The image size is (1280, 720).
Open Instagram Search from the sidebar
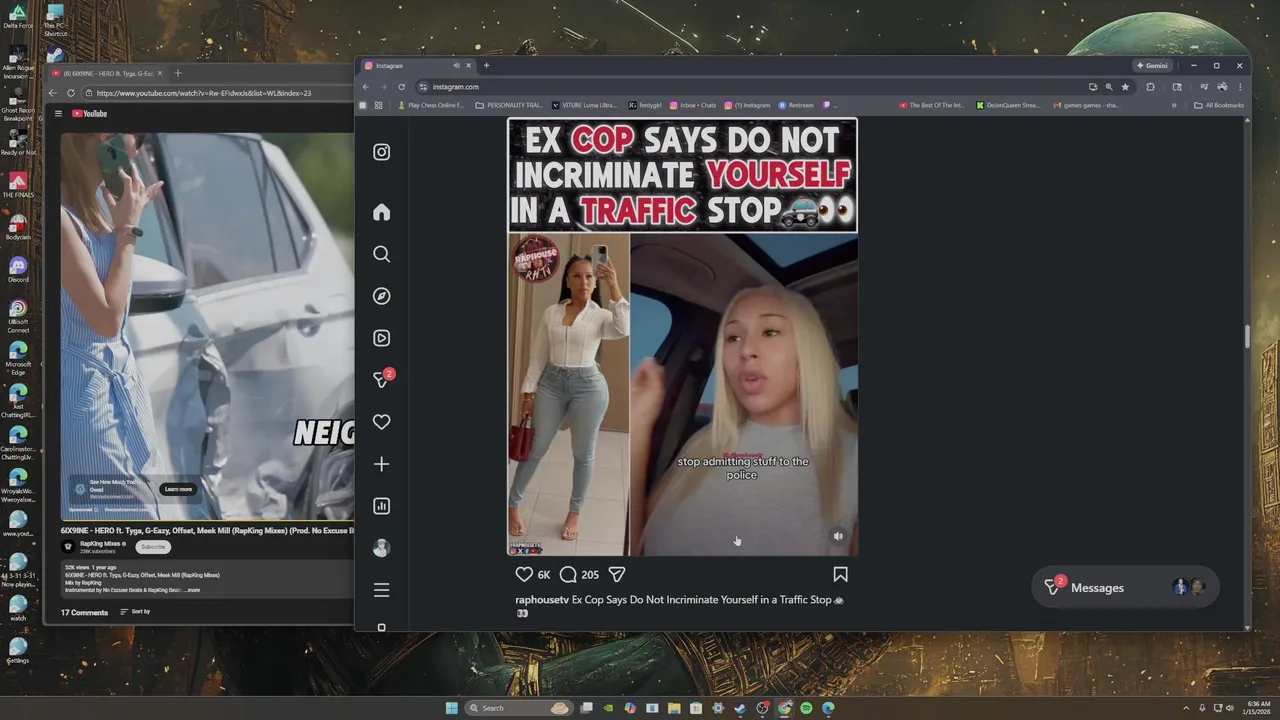(x=381, y=254)
